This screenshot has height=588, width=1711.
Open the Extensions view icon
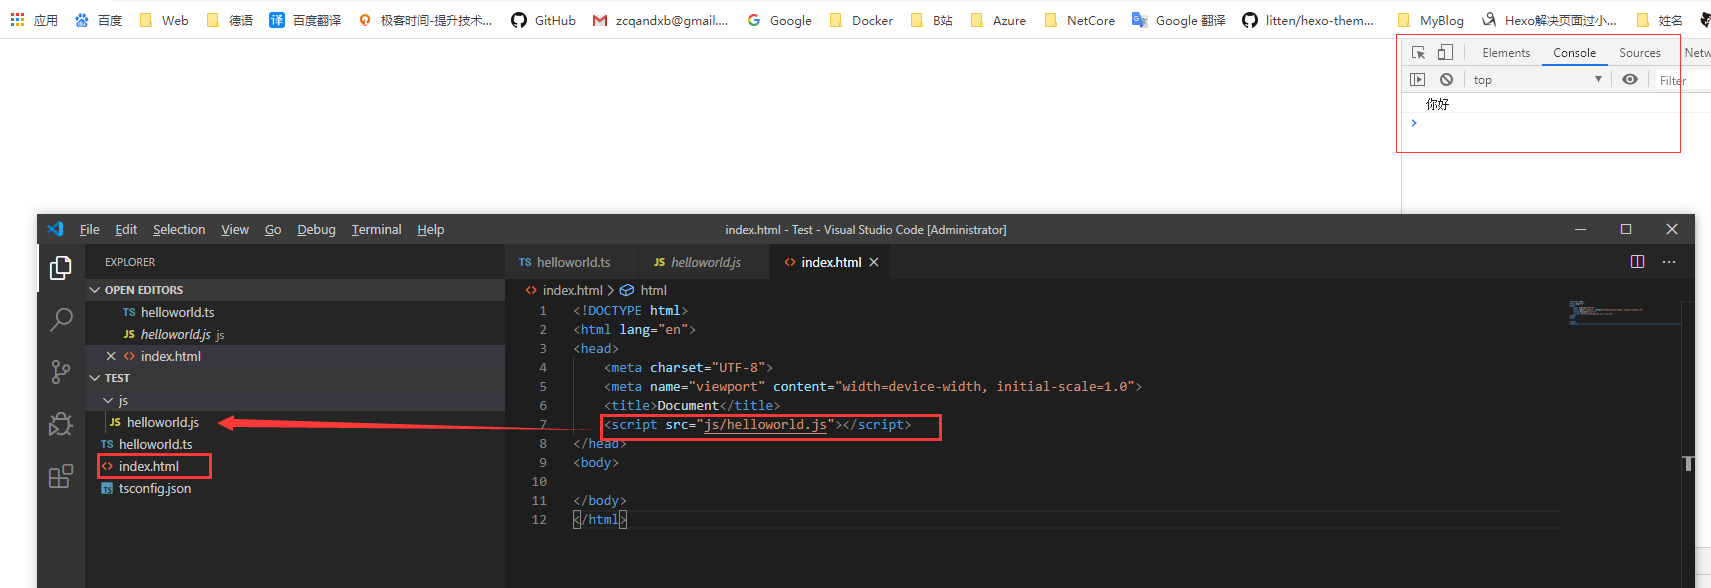(x=61, y=476)
